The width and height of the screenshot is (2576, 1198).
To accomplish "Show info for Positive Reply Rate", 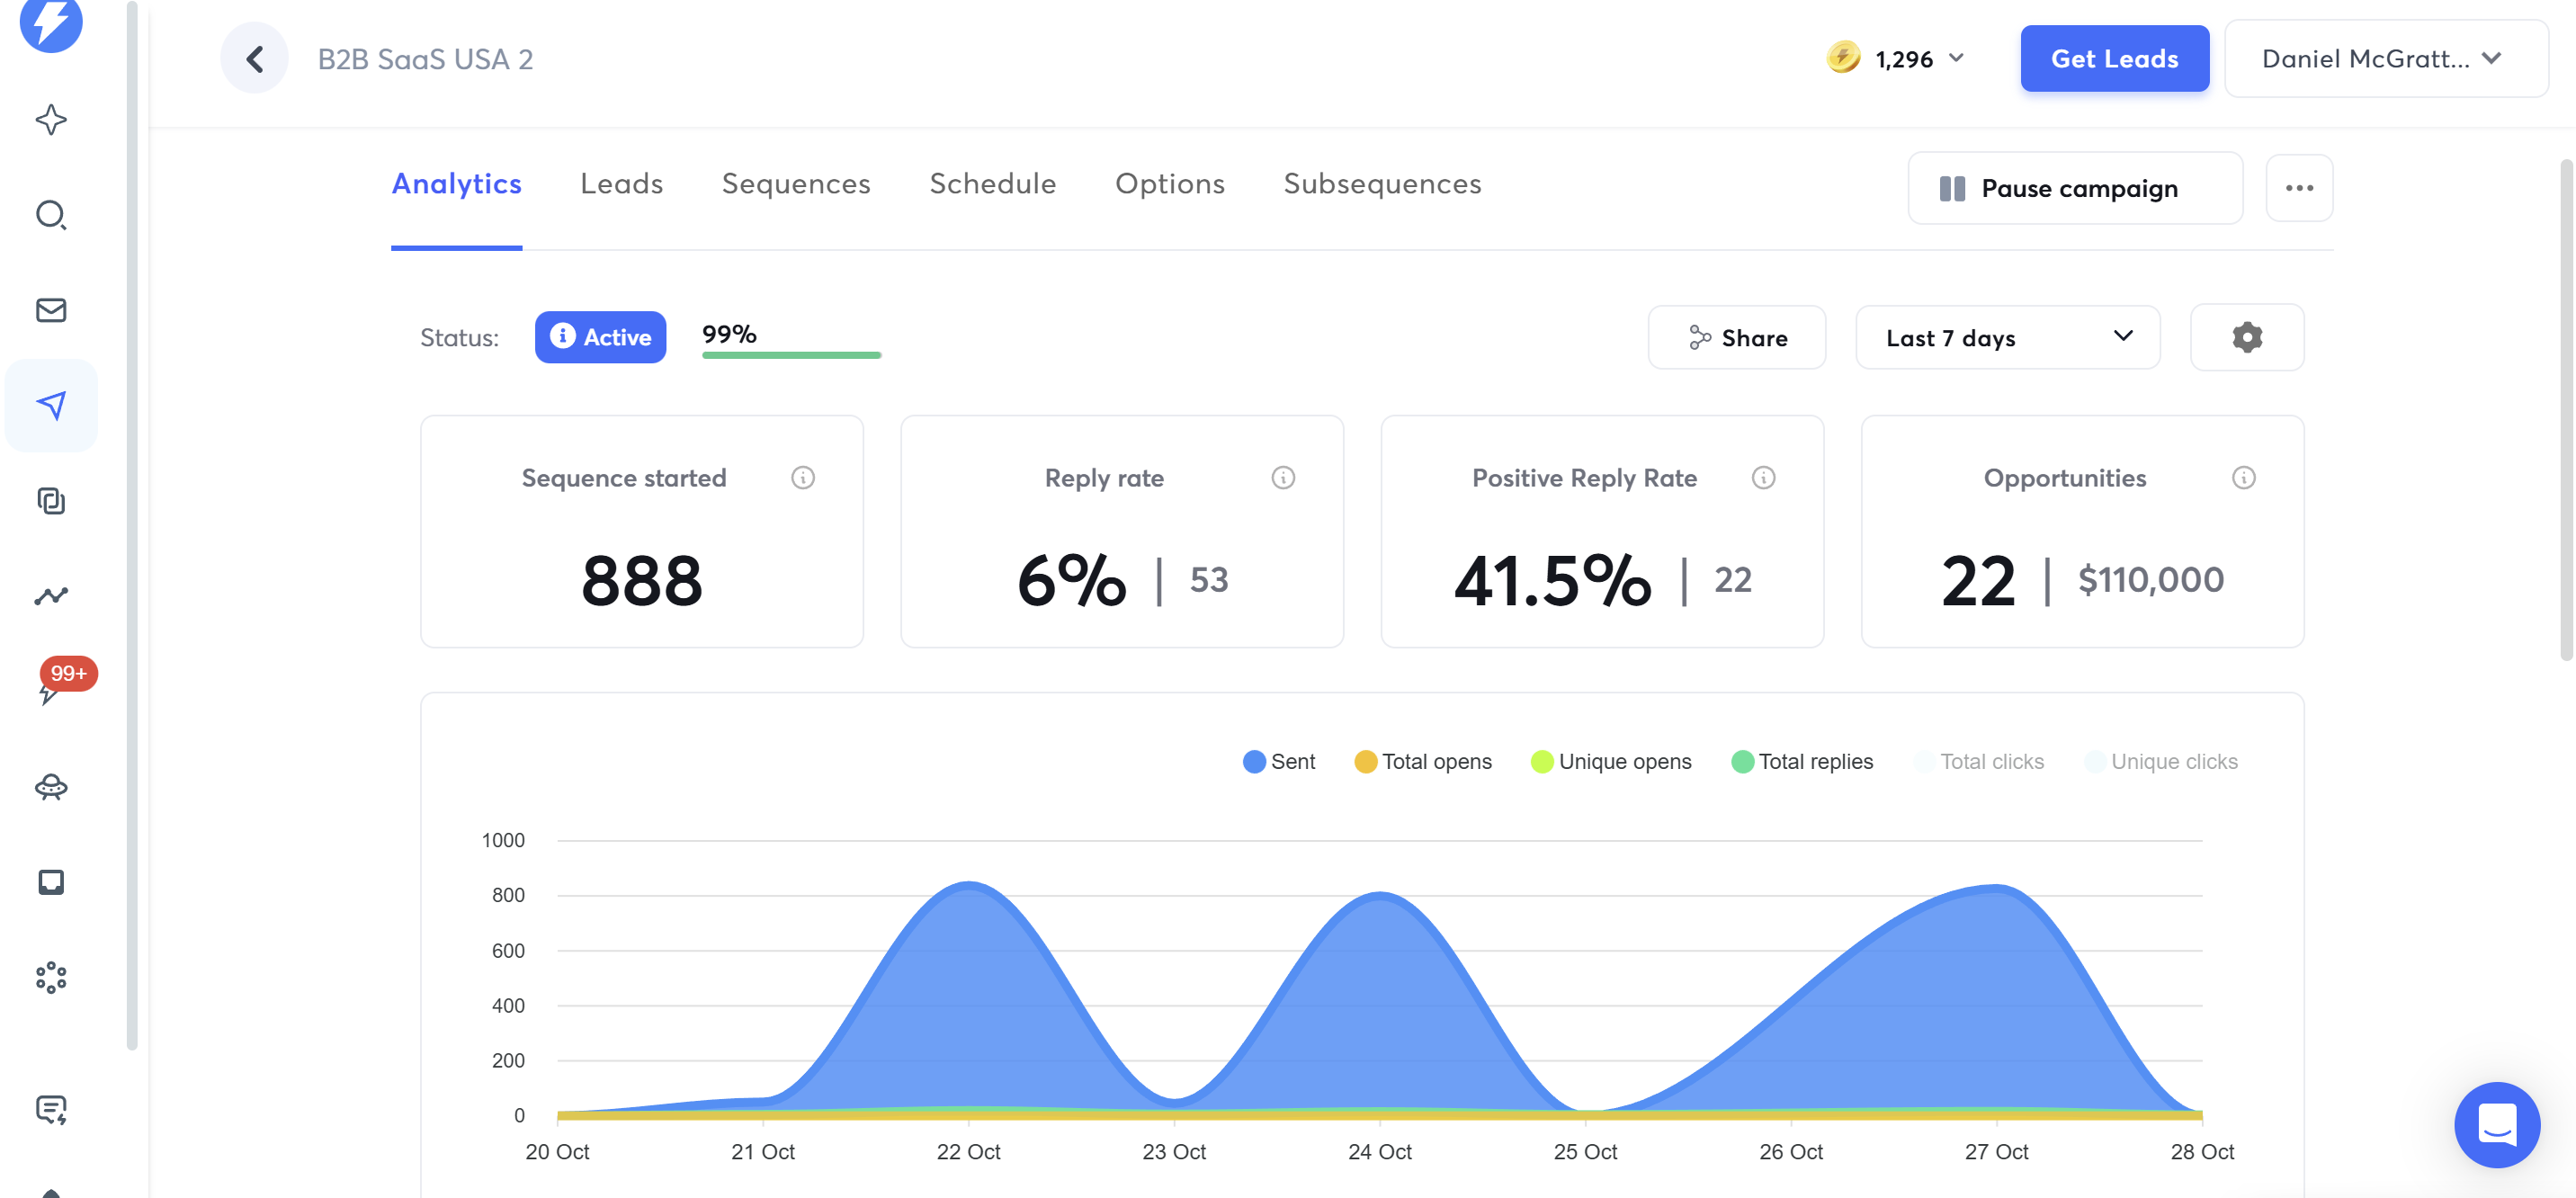I will pos(1763,478).
